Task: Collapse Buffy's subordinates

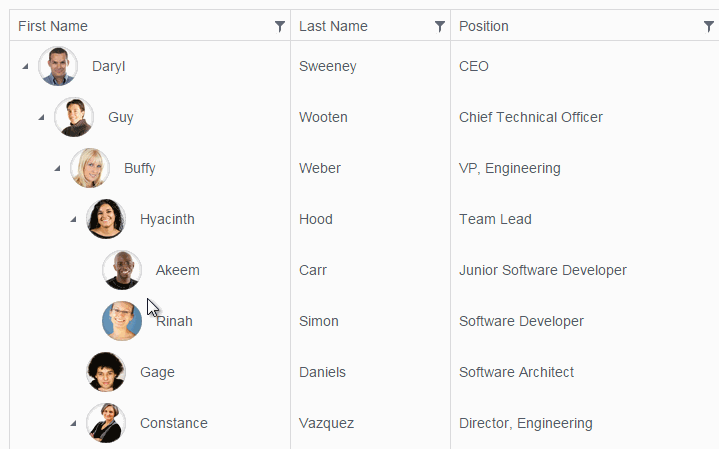Action: pyautogui.click(x=57, y=168)
